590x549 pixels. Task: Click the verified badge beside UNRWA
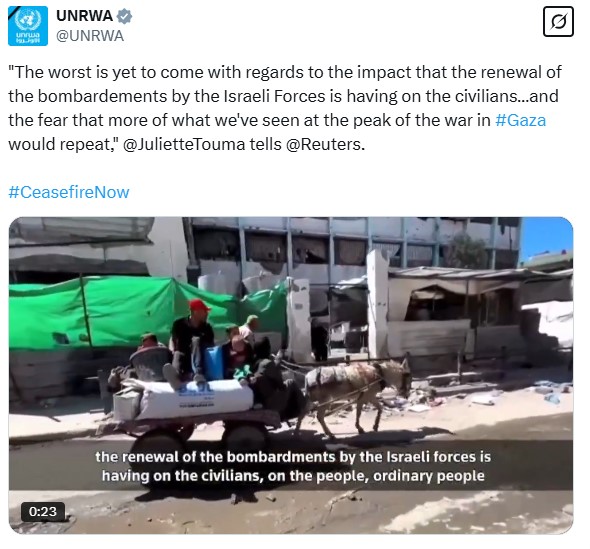[124, 16]
